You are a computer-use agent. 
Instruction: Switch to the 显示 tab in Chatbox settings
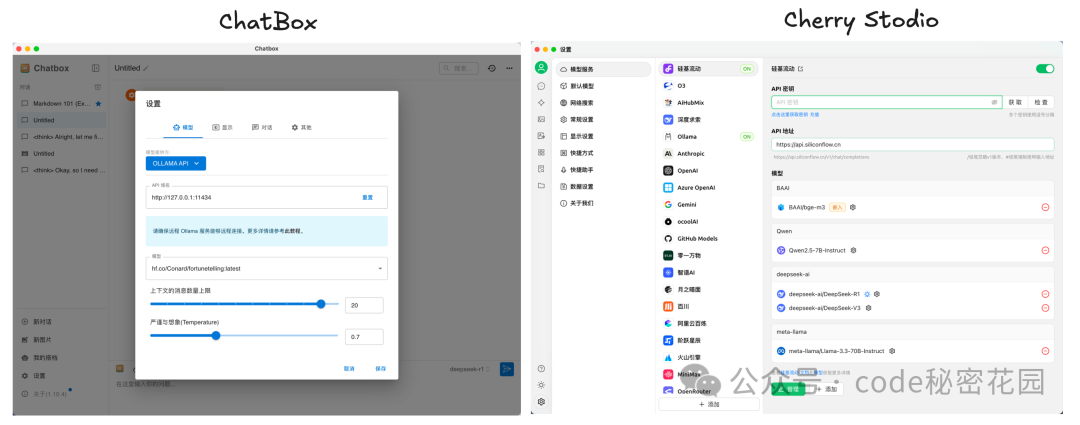coord(222,127)
